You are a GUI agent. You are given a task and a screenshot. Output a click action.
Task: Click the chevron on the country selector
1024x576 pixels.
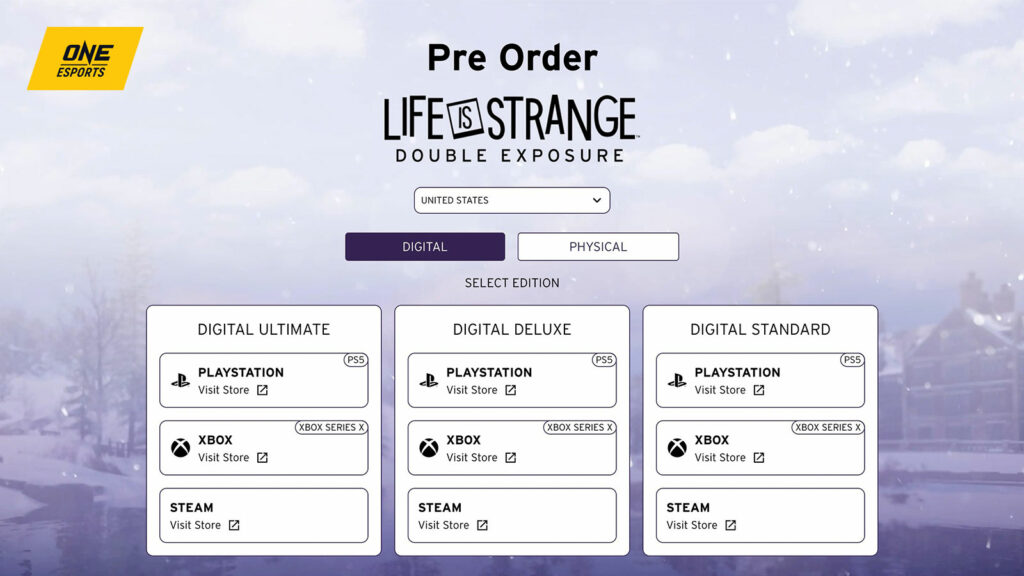(x=596, y=200)
